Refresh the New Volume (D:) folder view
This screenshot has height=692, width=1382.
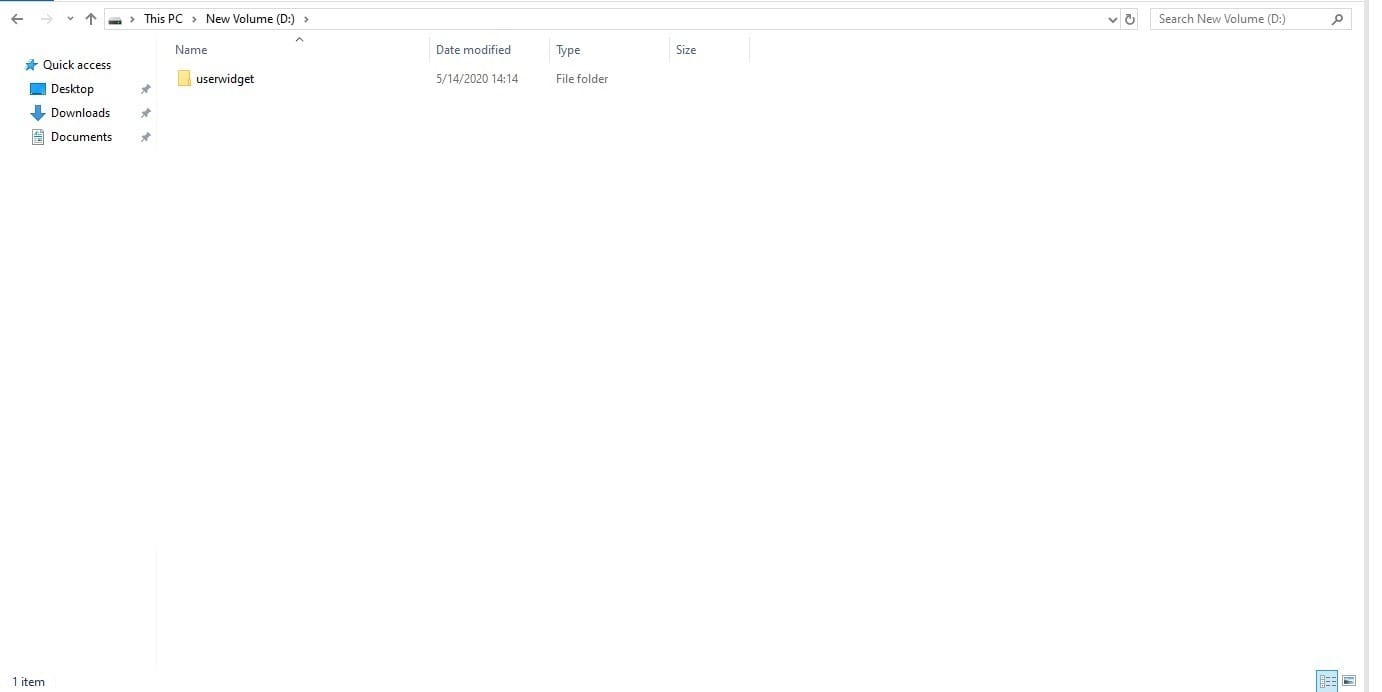pos(1130,19)
